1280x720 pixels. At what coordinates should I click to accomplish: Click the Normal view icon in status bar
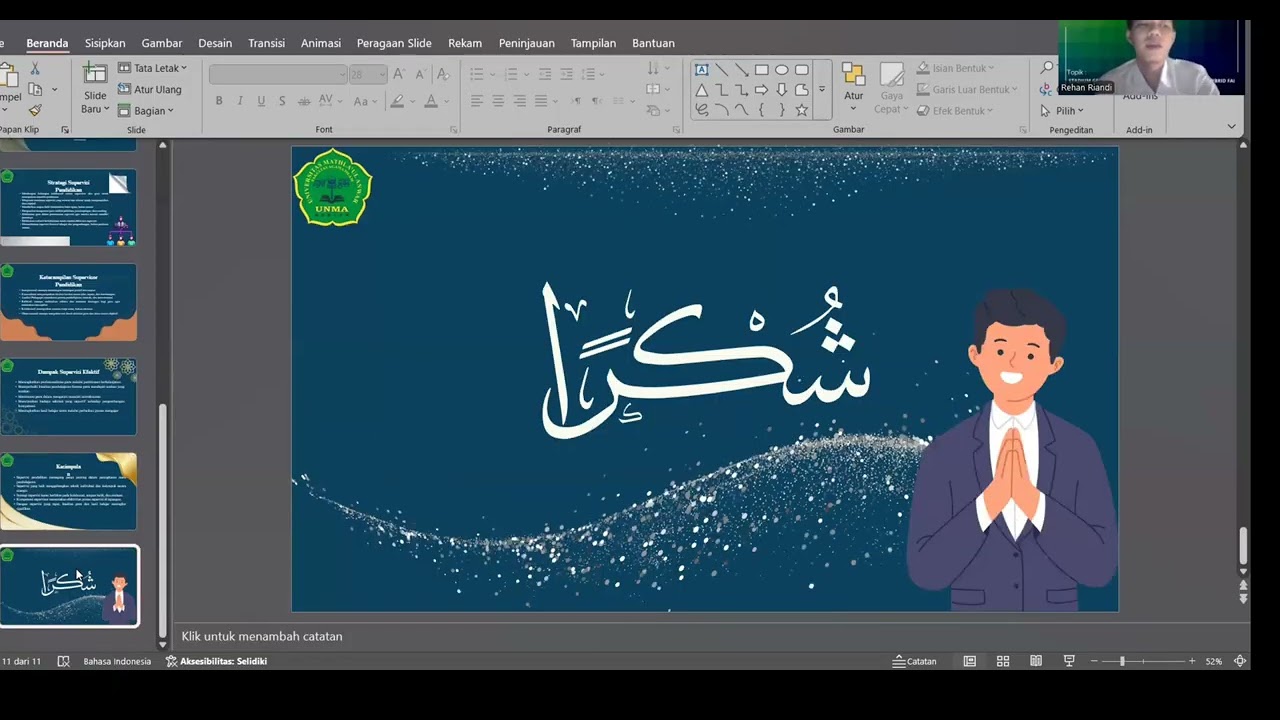pyautogui.click(x=970, y=661)
